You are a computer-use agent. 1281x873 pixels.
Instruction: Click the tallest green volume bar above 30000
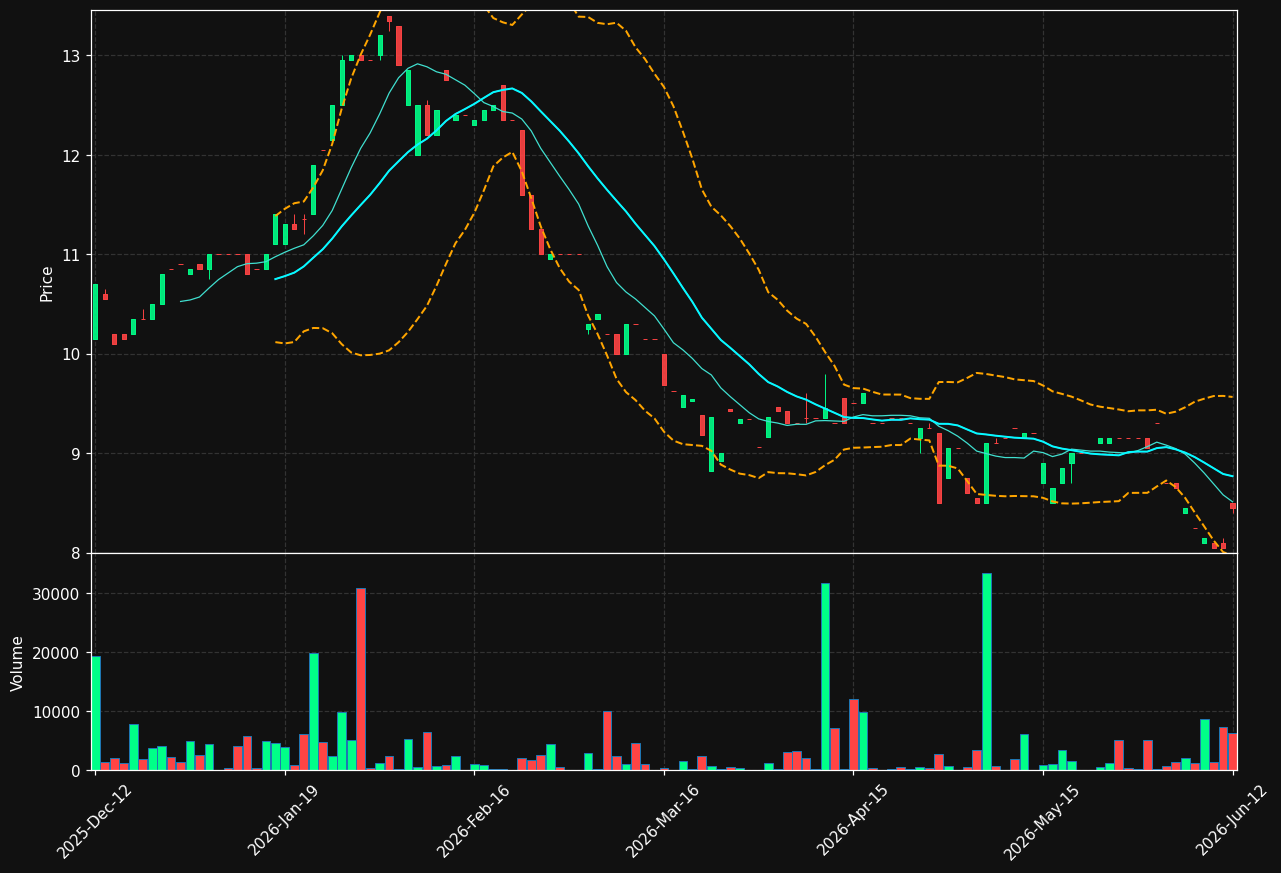pyautogui.click(x=986, y=672)
